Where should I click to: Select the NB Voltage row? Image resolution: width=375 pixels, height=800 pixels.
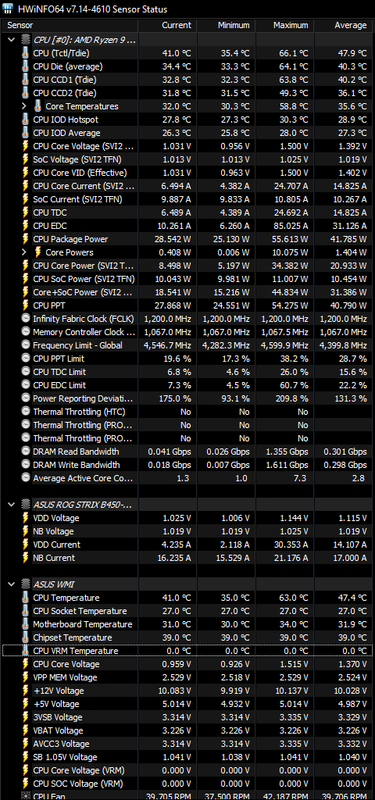coord(187,531)
